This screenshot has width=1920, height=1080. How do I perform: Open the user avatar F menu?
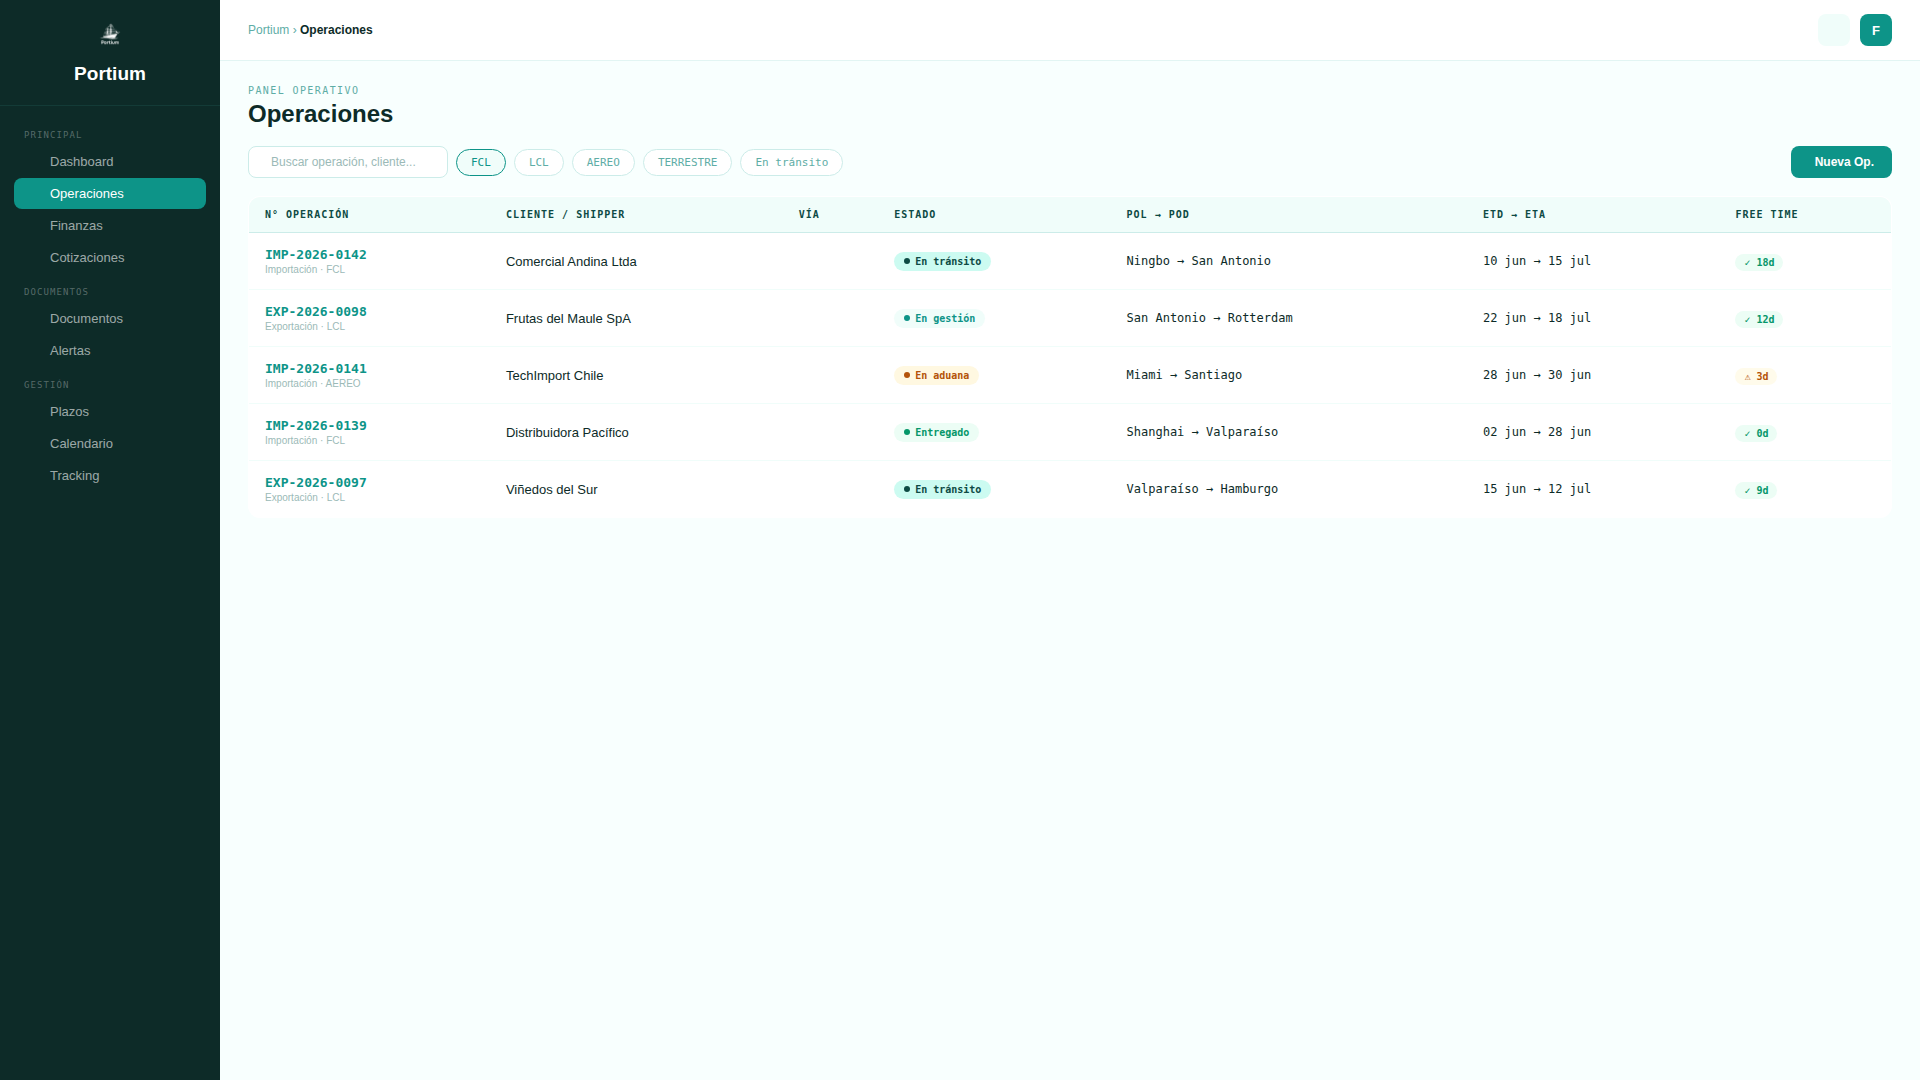point(1875,30)
